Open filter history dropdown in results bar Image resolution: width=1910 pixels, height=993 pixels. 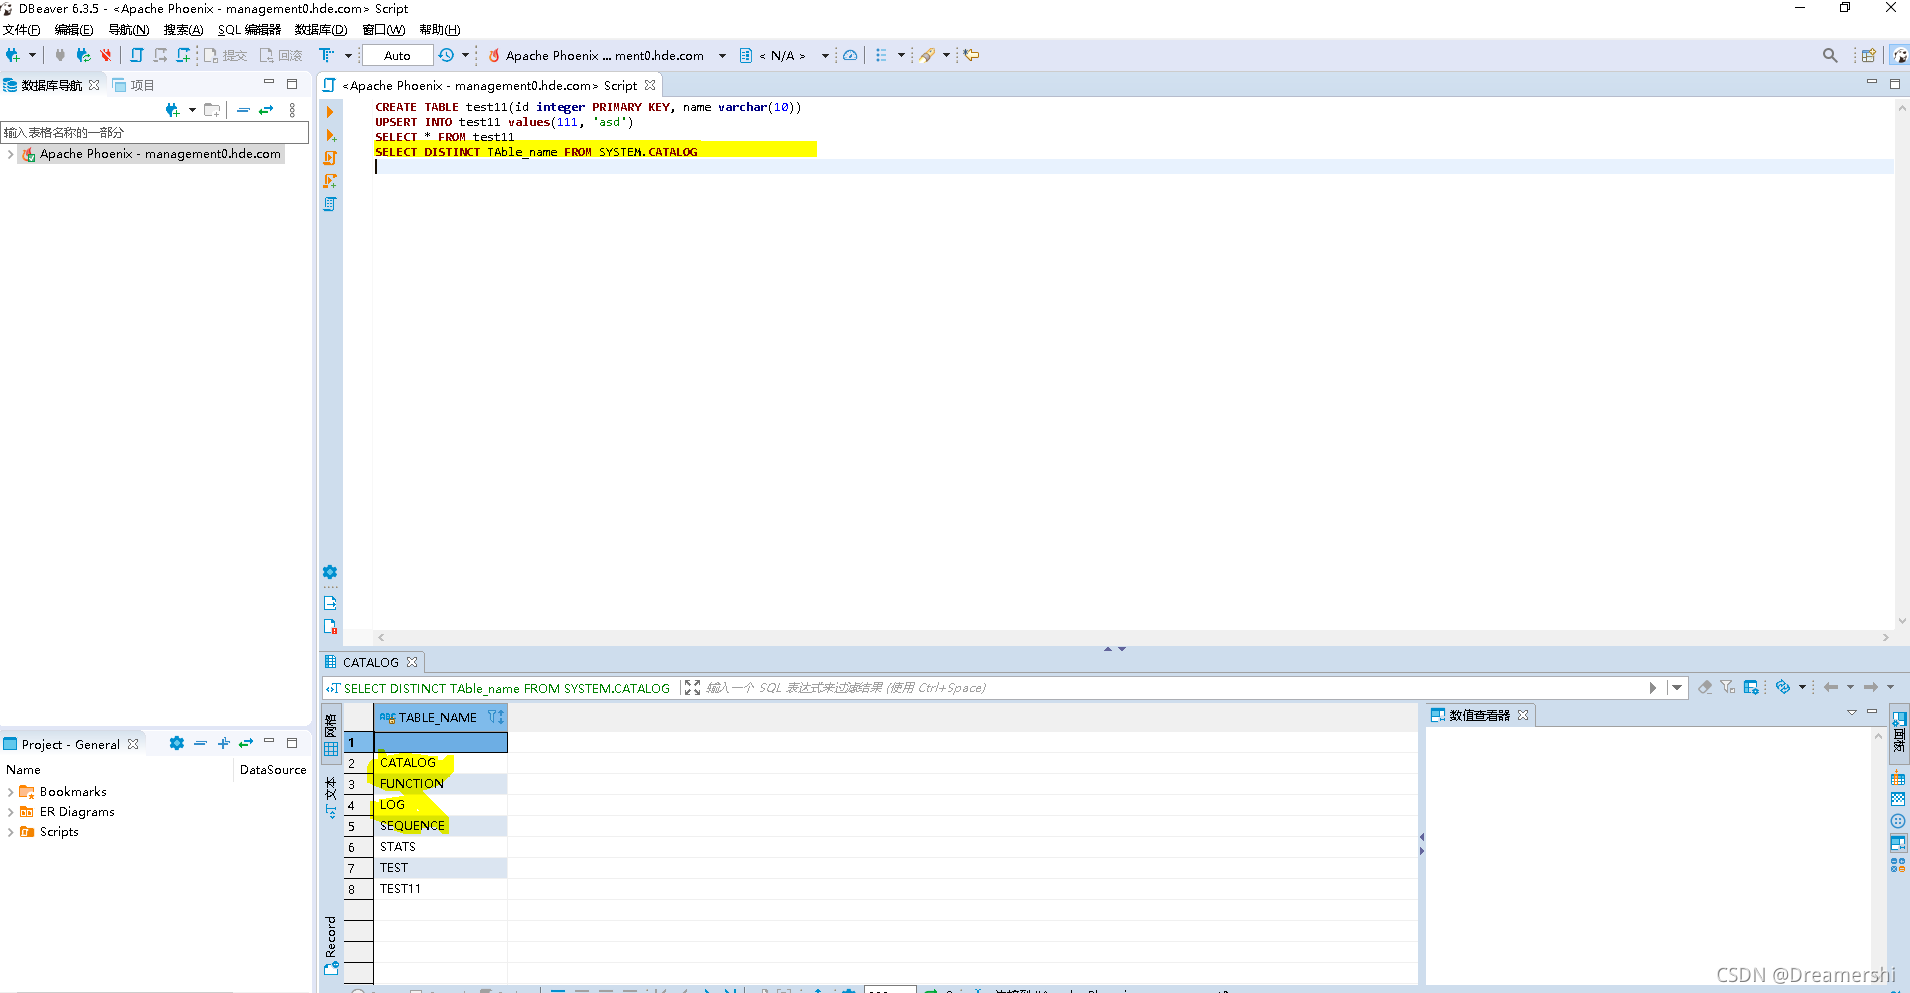pos(1677,687)
